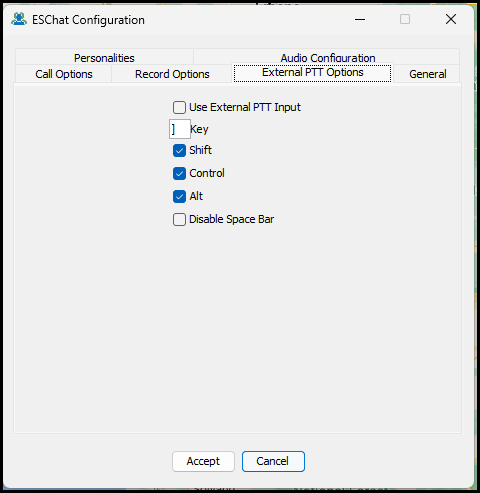Viewport: 480px width, 493px height.
Task: Close the ESChat Configuration dialog
Action: pyautogui.click(x=451, y=19)
